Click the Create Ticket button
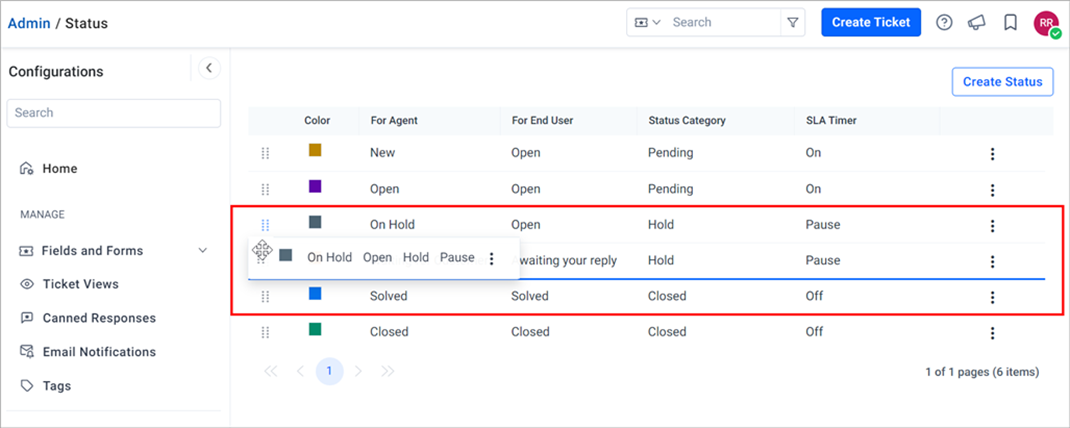The image size is (1070, 428). 871,23
